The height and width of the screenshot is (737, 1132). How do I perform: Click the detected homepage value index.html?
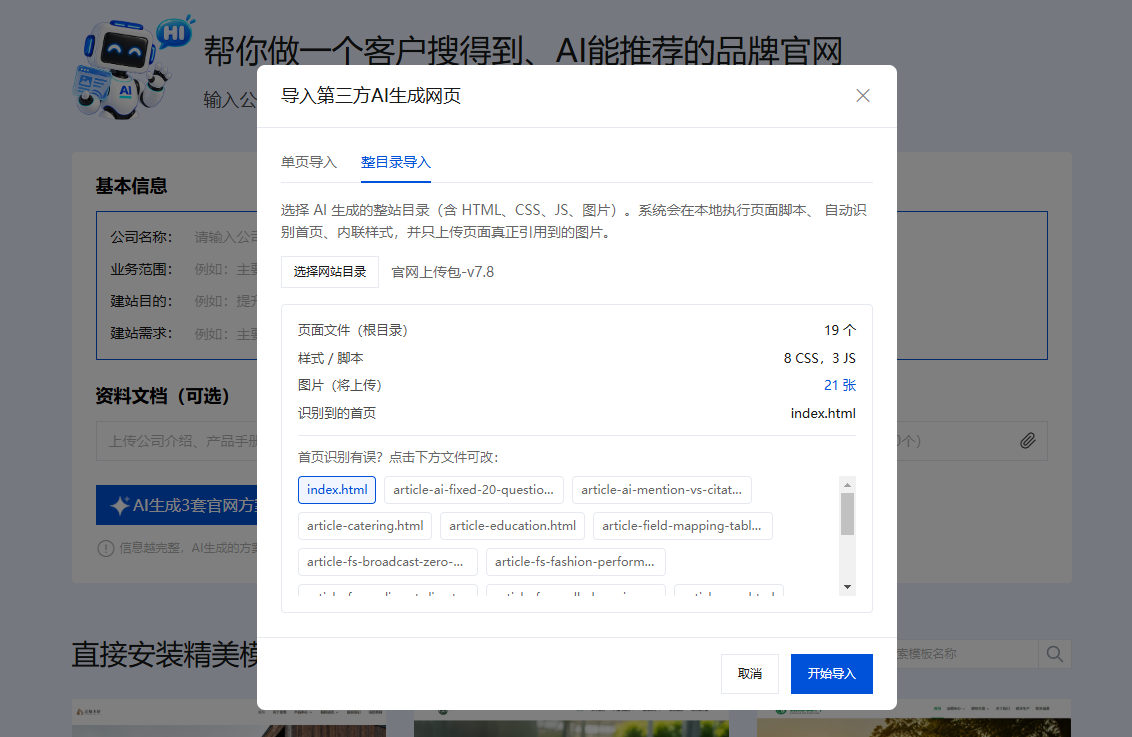(823, 414)
